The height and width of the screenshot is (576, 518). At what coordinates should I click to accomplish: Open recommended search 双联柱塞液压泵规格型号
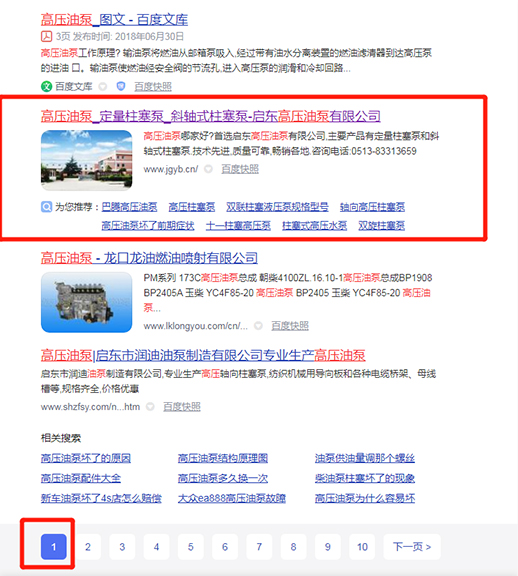(x=277, y=207)
